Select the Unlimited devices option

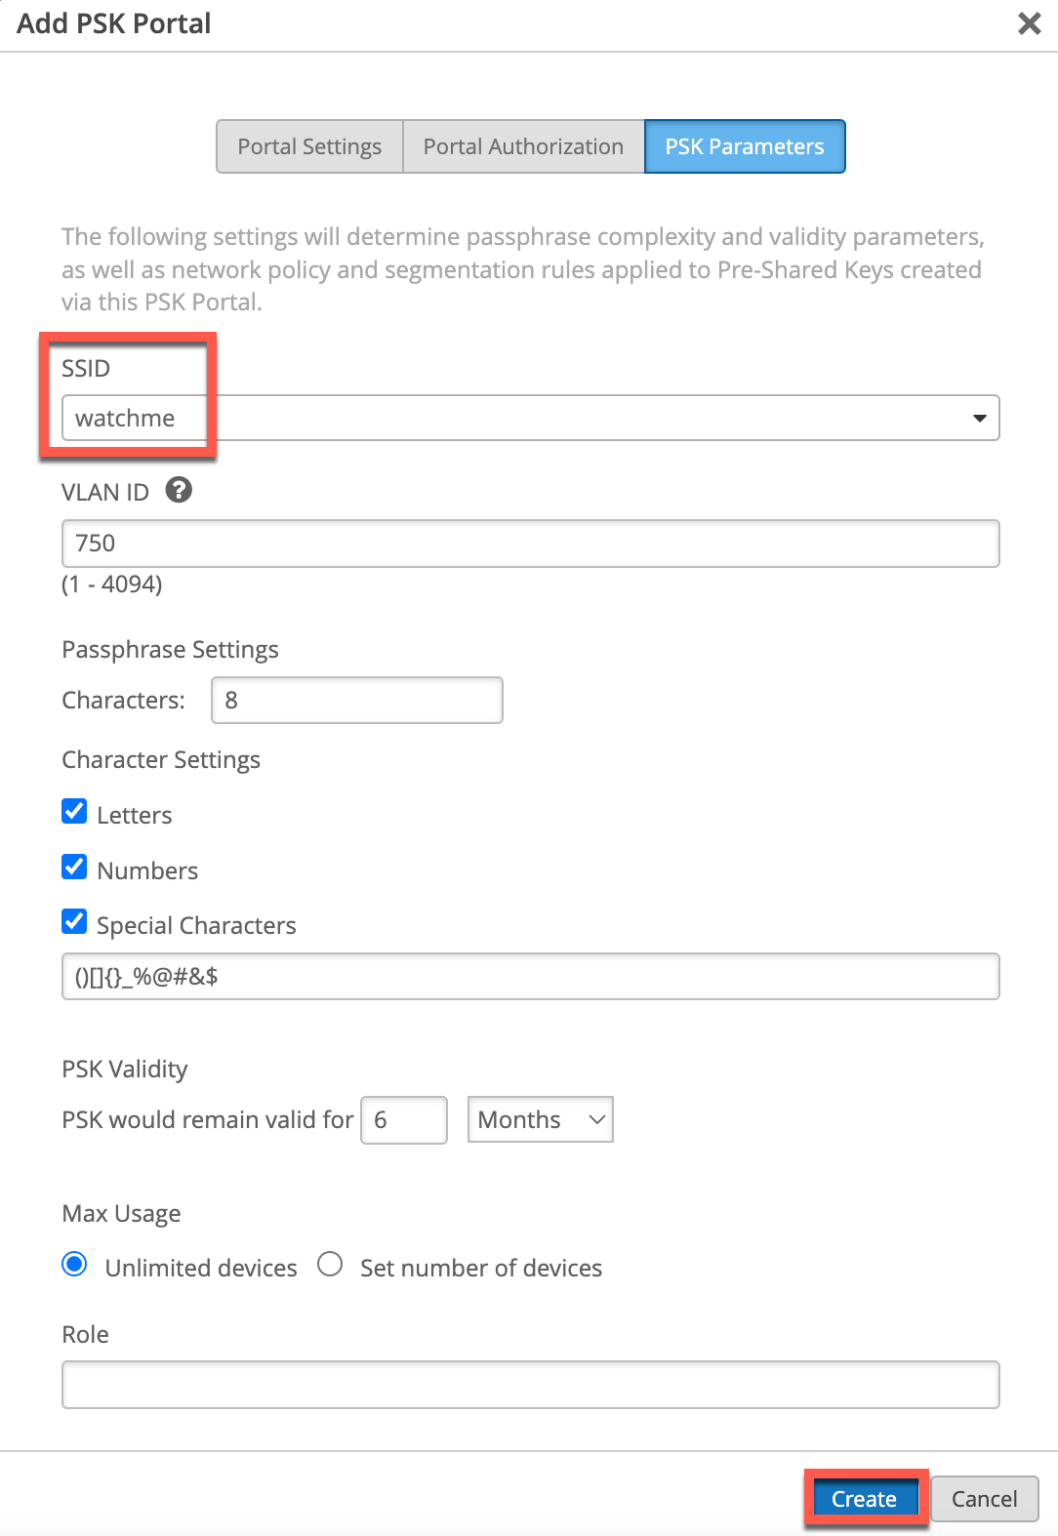74,1263
